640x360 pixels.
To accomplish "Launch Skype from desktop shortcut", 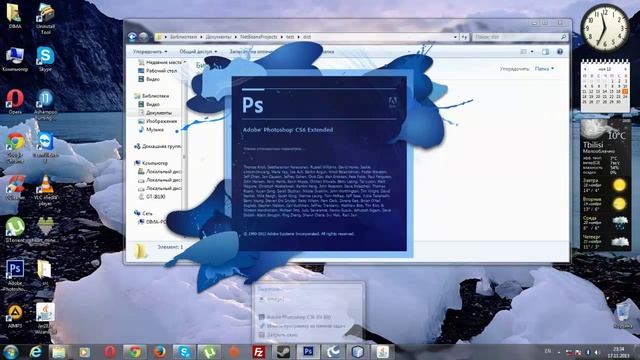I will click(45, 59).
